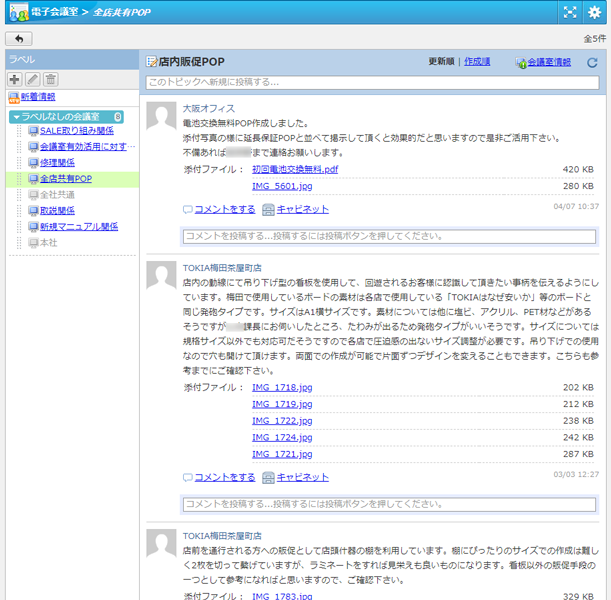Click the pencil edit label icon

coord(32,79)
